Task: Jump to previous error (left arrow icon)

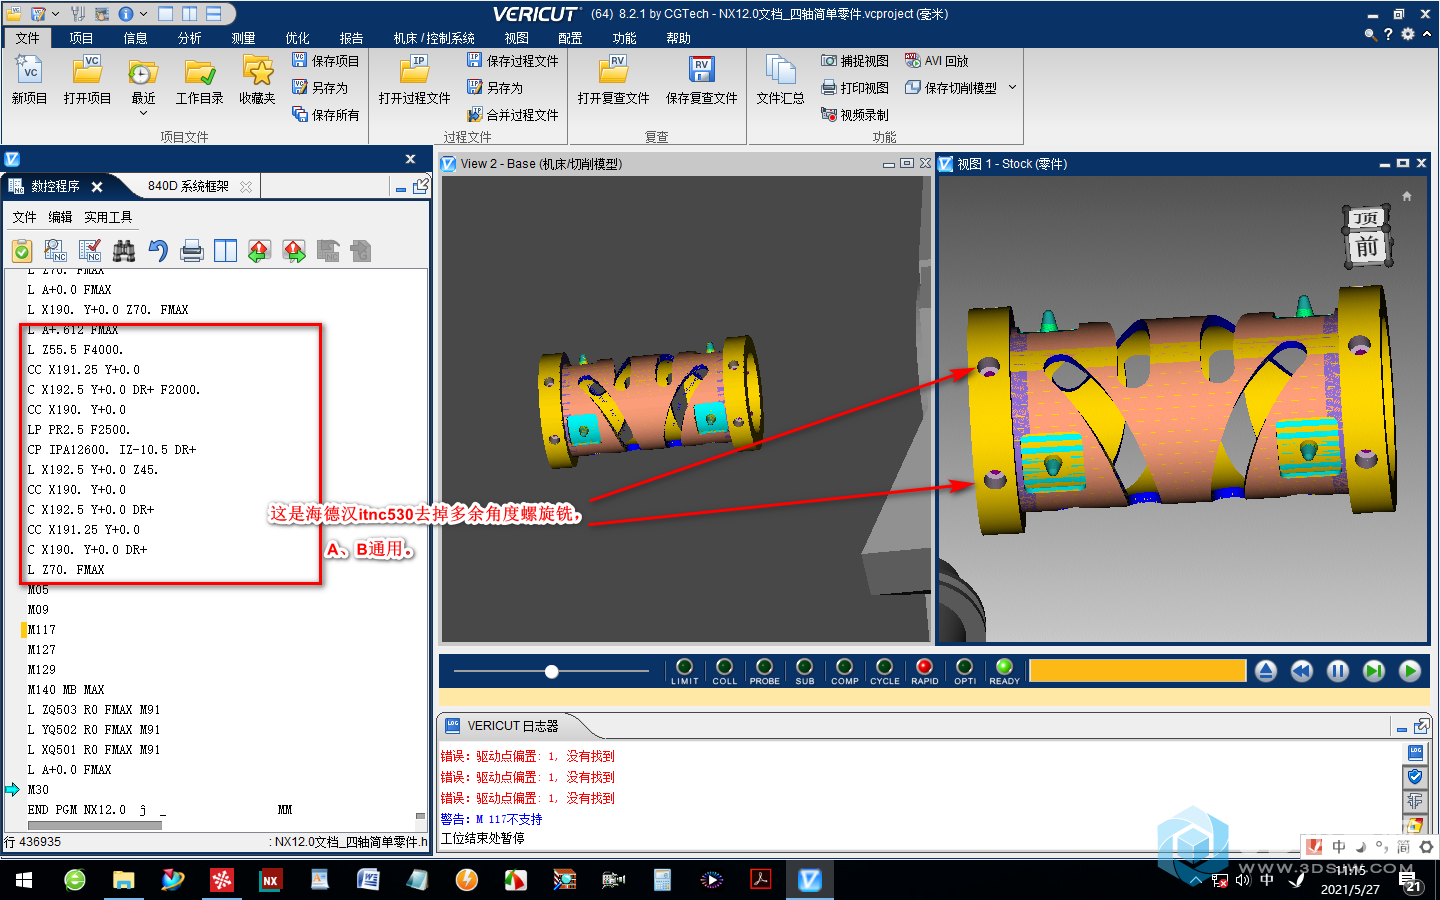Action: 260,251
